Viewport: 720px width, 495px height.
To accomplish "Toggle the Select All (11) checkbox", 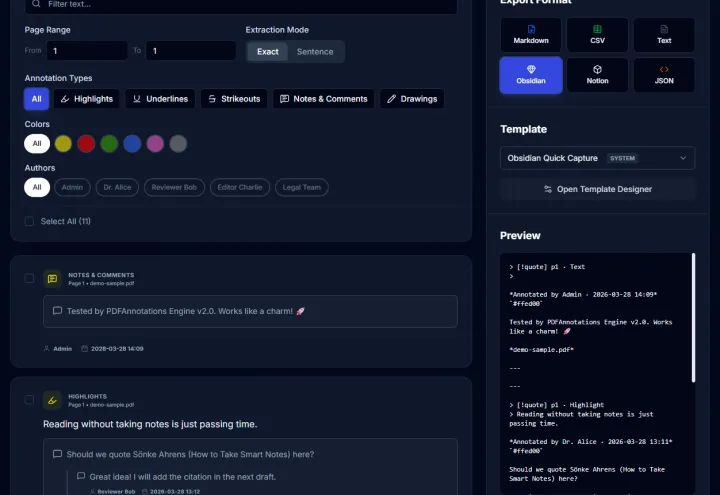I will [x=29, y=221].
